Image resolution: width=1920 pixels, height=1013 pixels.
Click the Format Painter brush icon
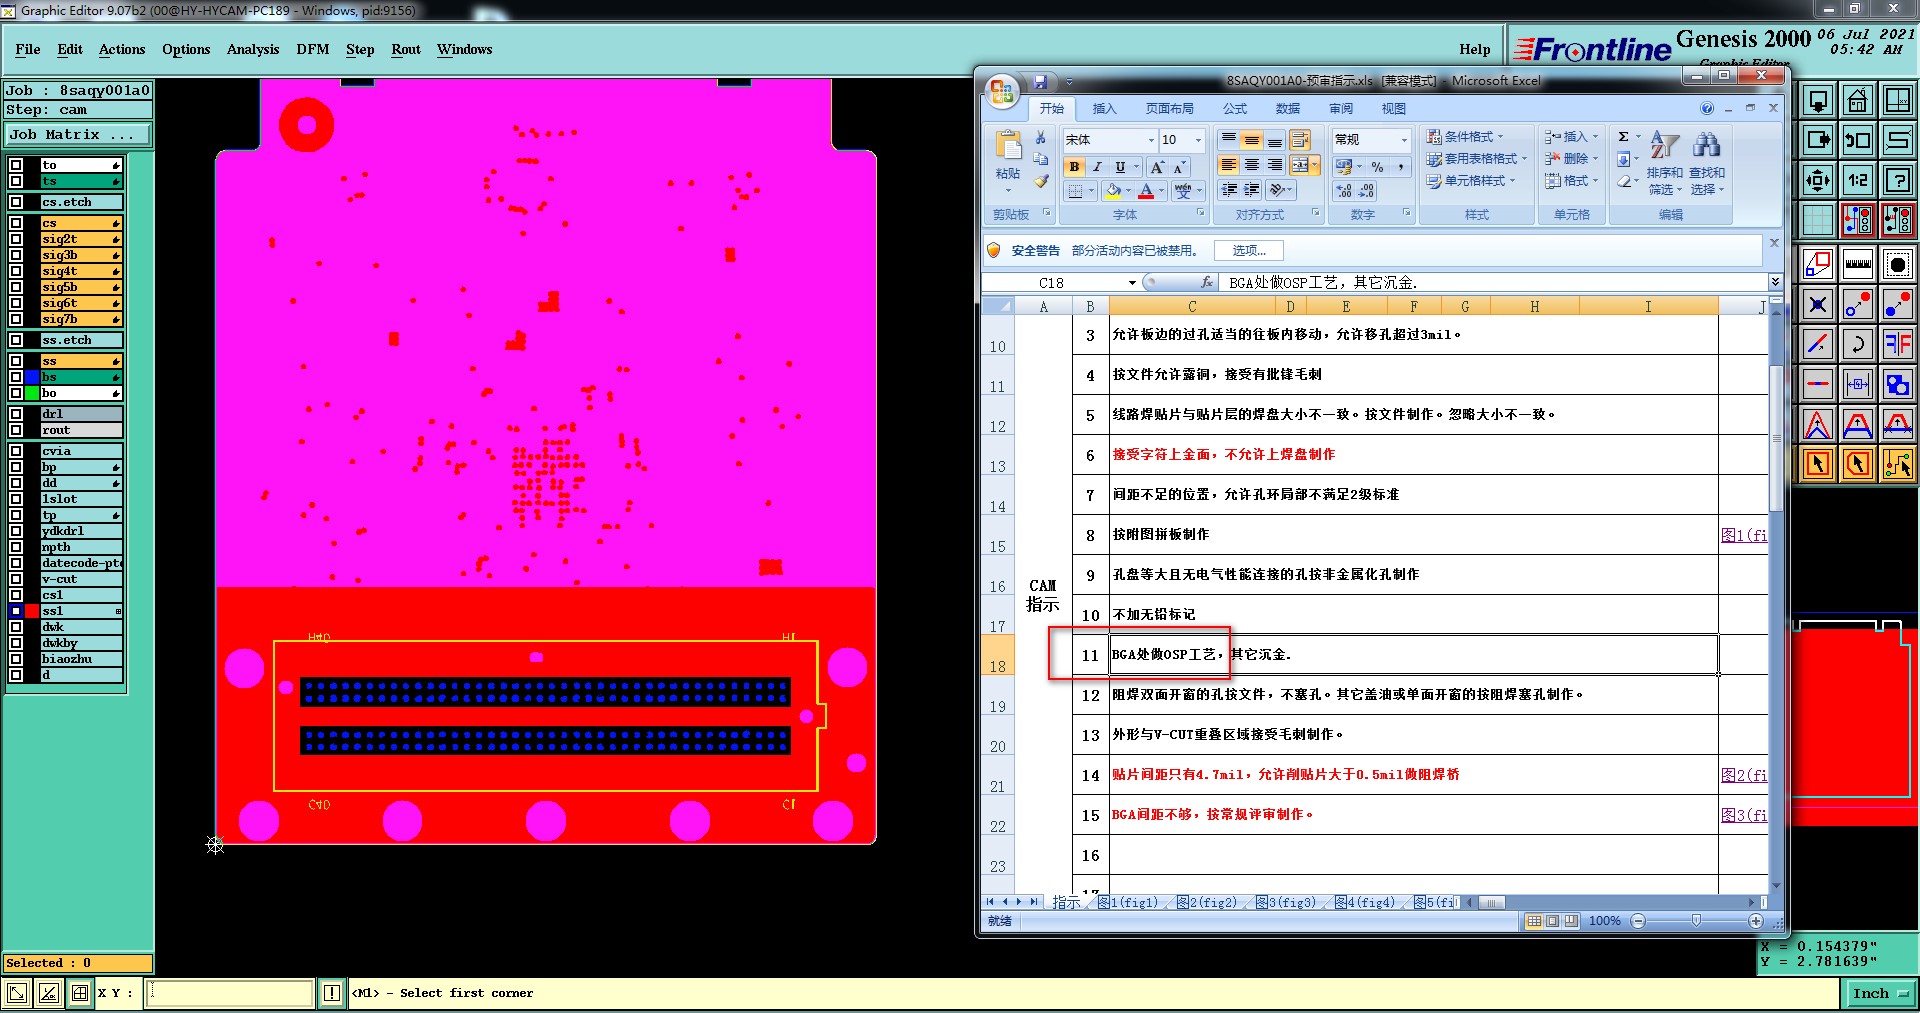[x=1041, y=181]
